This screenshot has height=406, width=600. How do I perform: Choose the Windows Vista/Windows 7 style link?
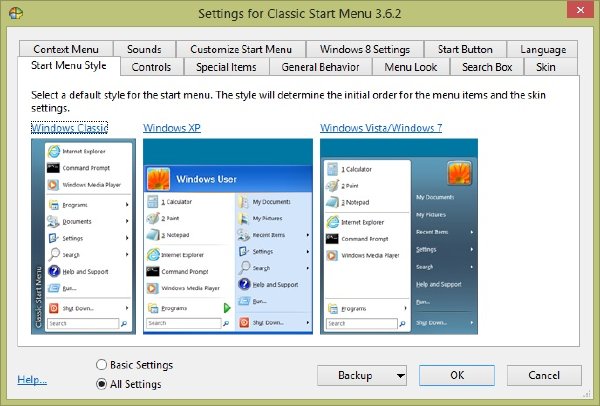point(381,128)
